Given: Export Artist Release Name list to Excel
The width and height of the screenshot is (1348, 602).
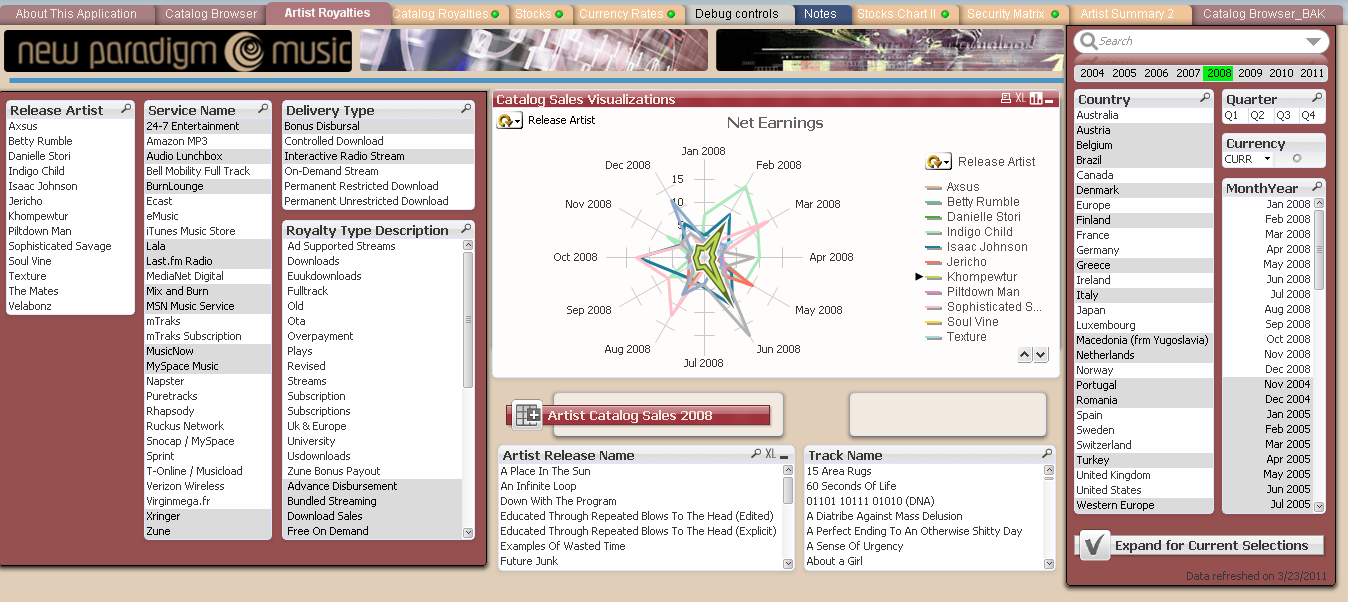Looking at the screenshot, I should [x=771, y=454].
